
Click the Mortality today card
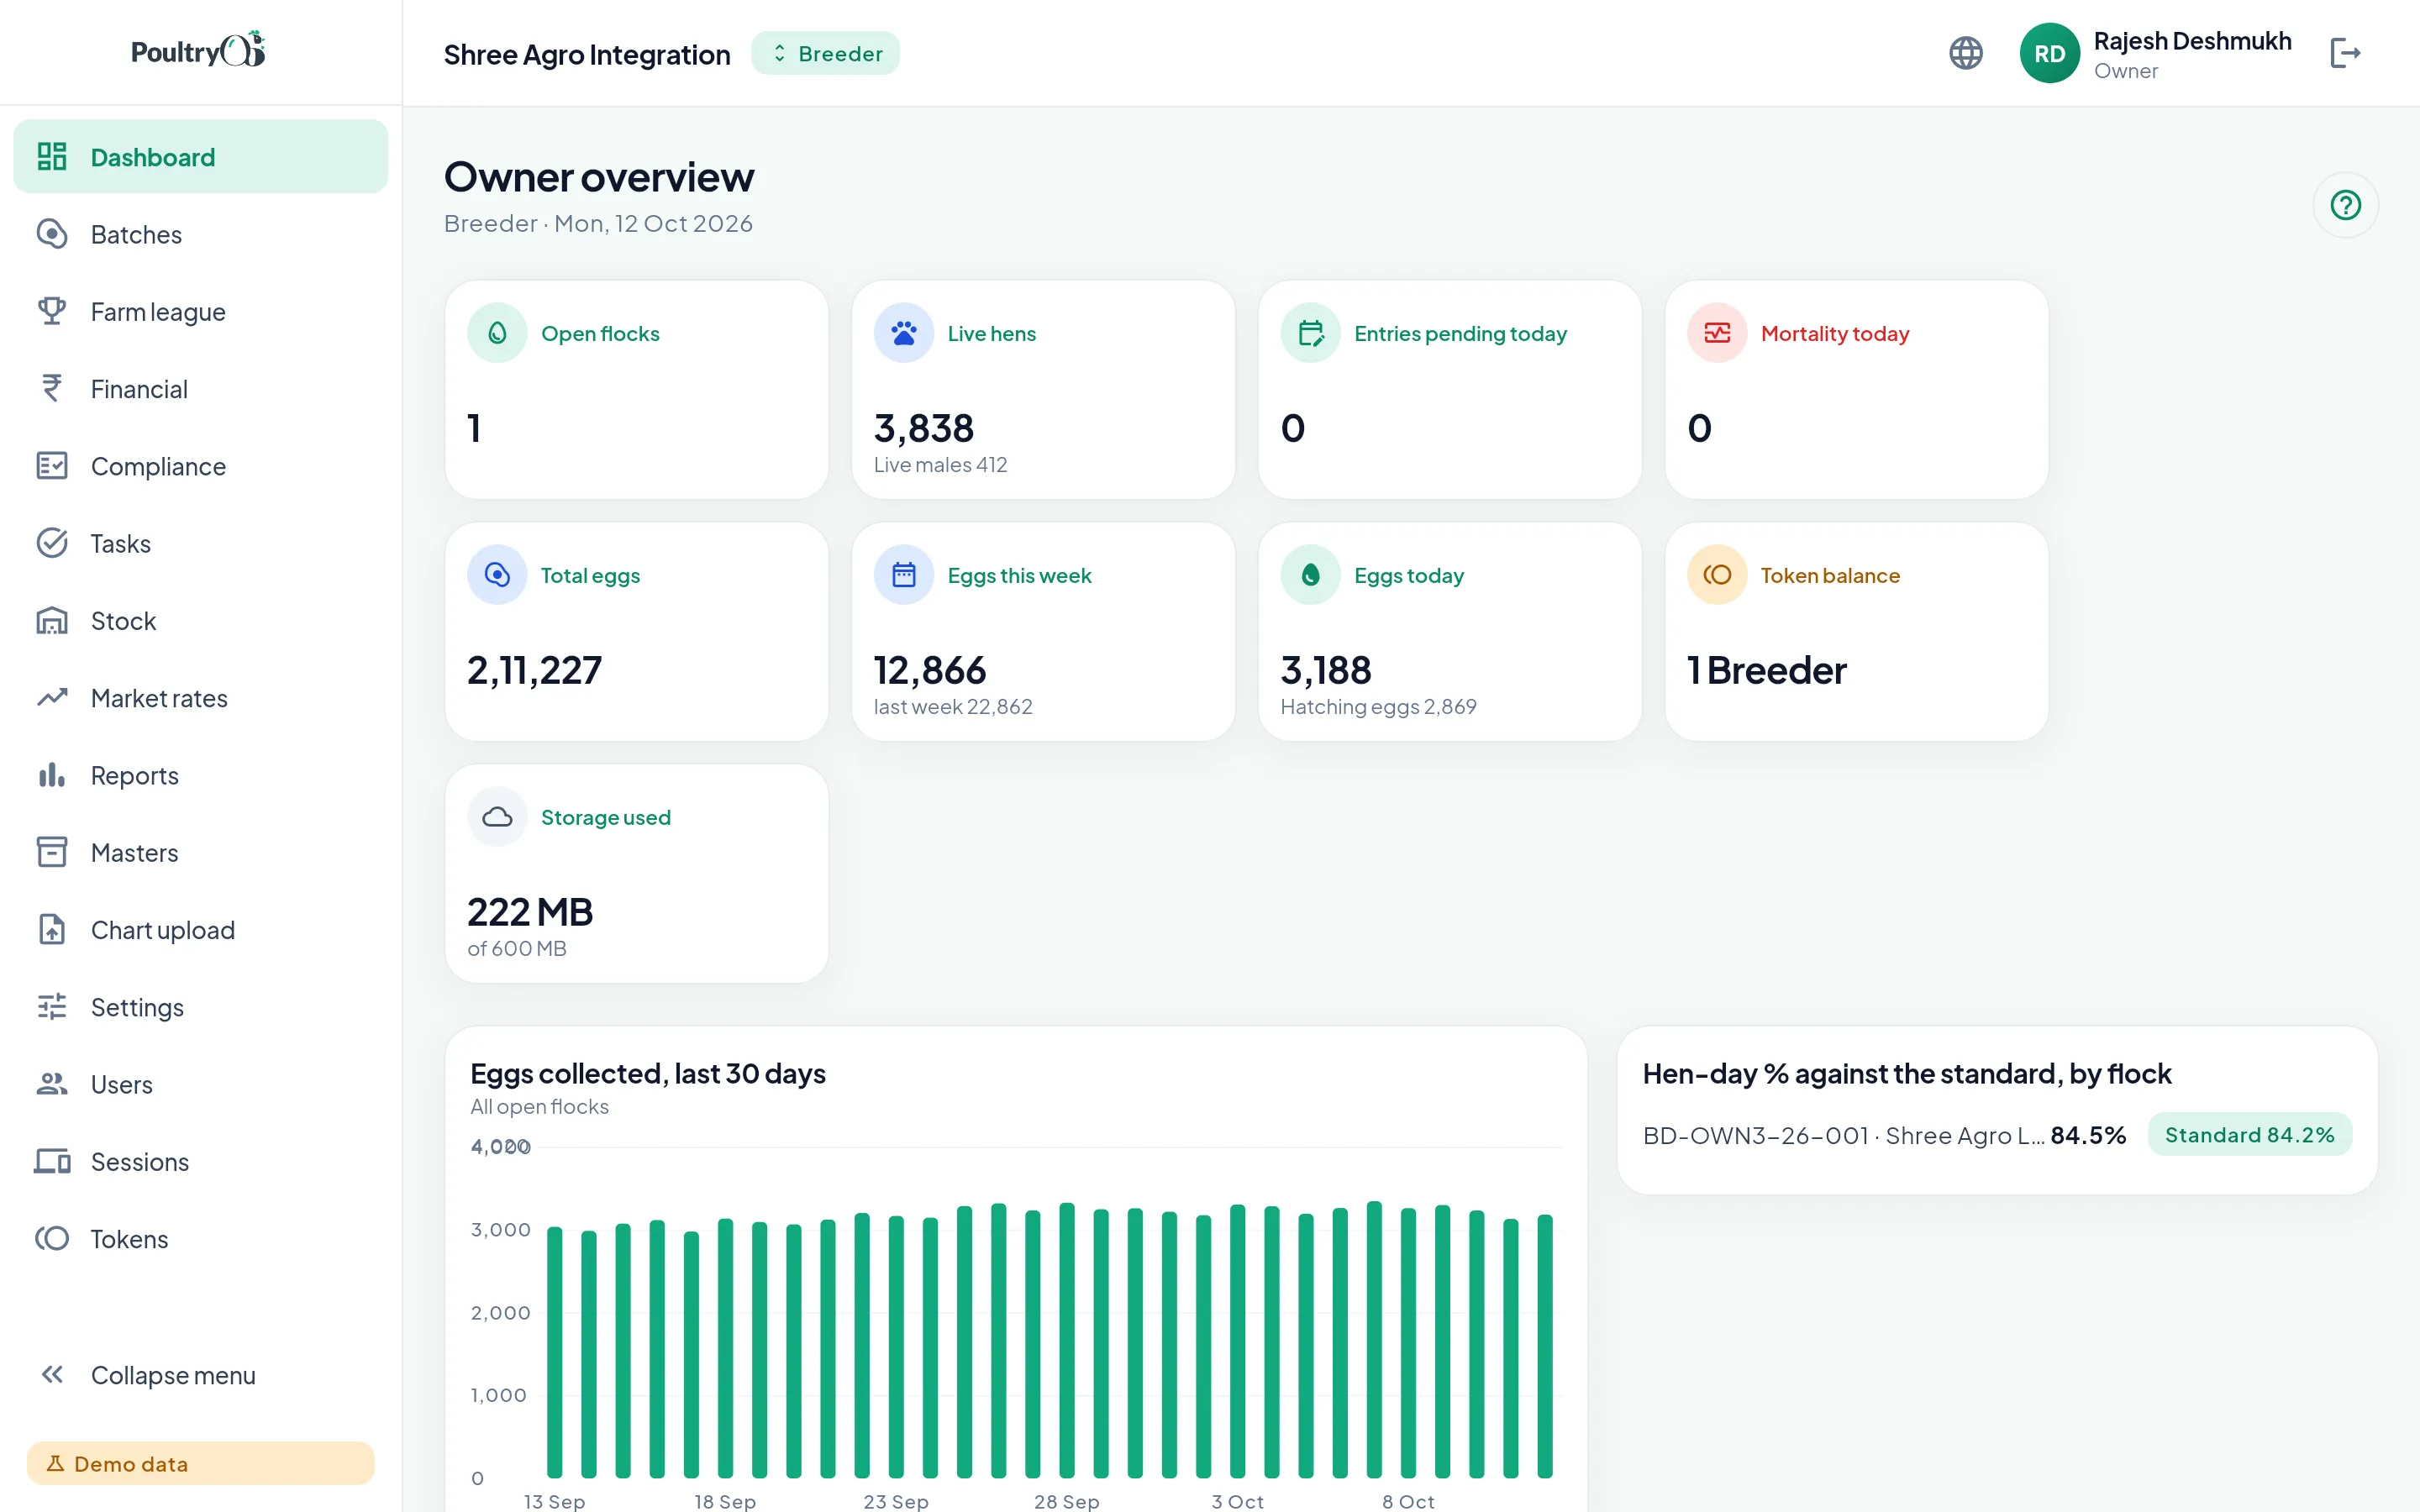click(1856, 390)
